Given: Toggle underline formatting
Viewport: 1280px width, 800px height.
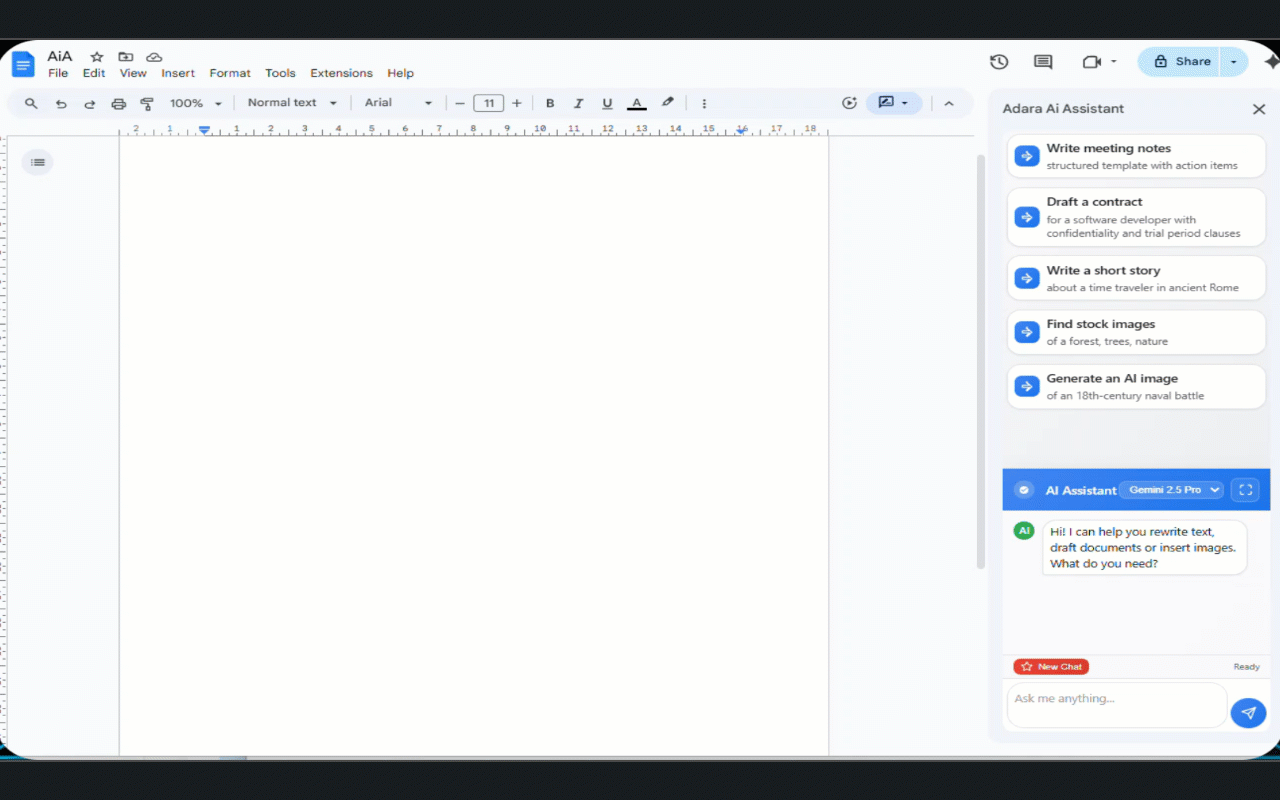Looking at the screenshot, I should (x=607, y=103).
